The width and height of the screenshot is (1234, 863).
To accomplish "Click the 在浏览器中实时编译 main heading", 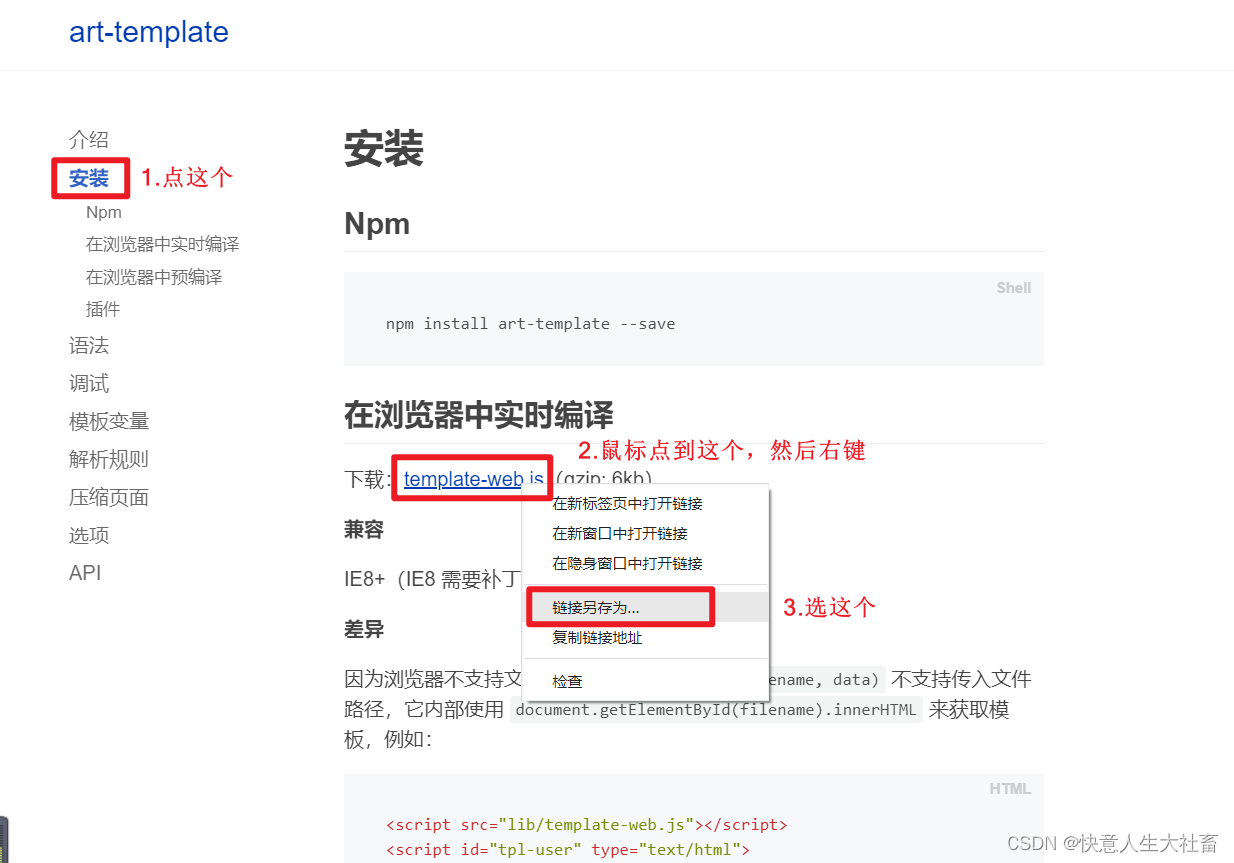I will point(479,414).
